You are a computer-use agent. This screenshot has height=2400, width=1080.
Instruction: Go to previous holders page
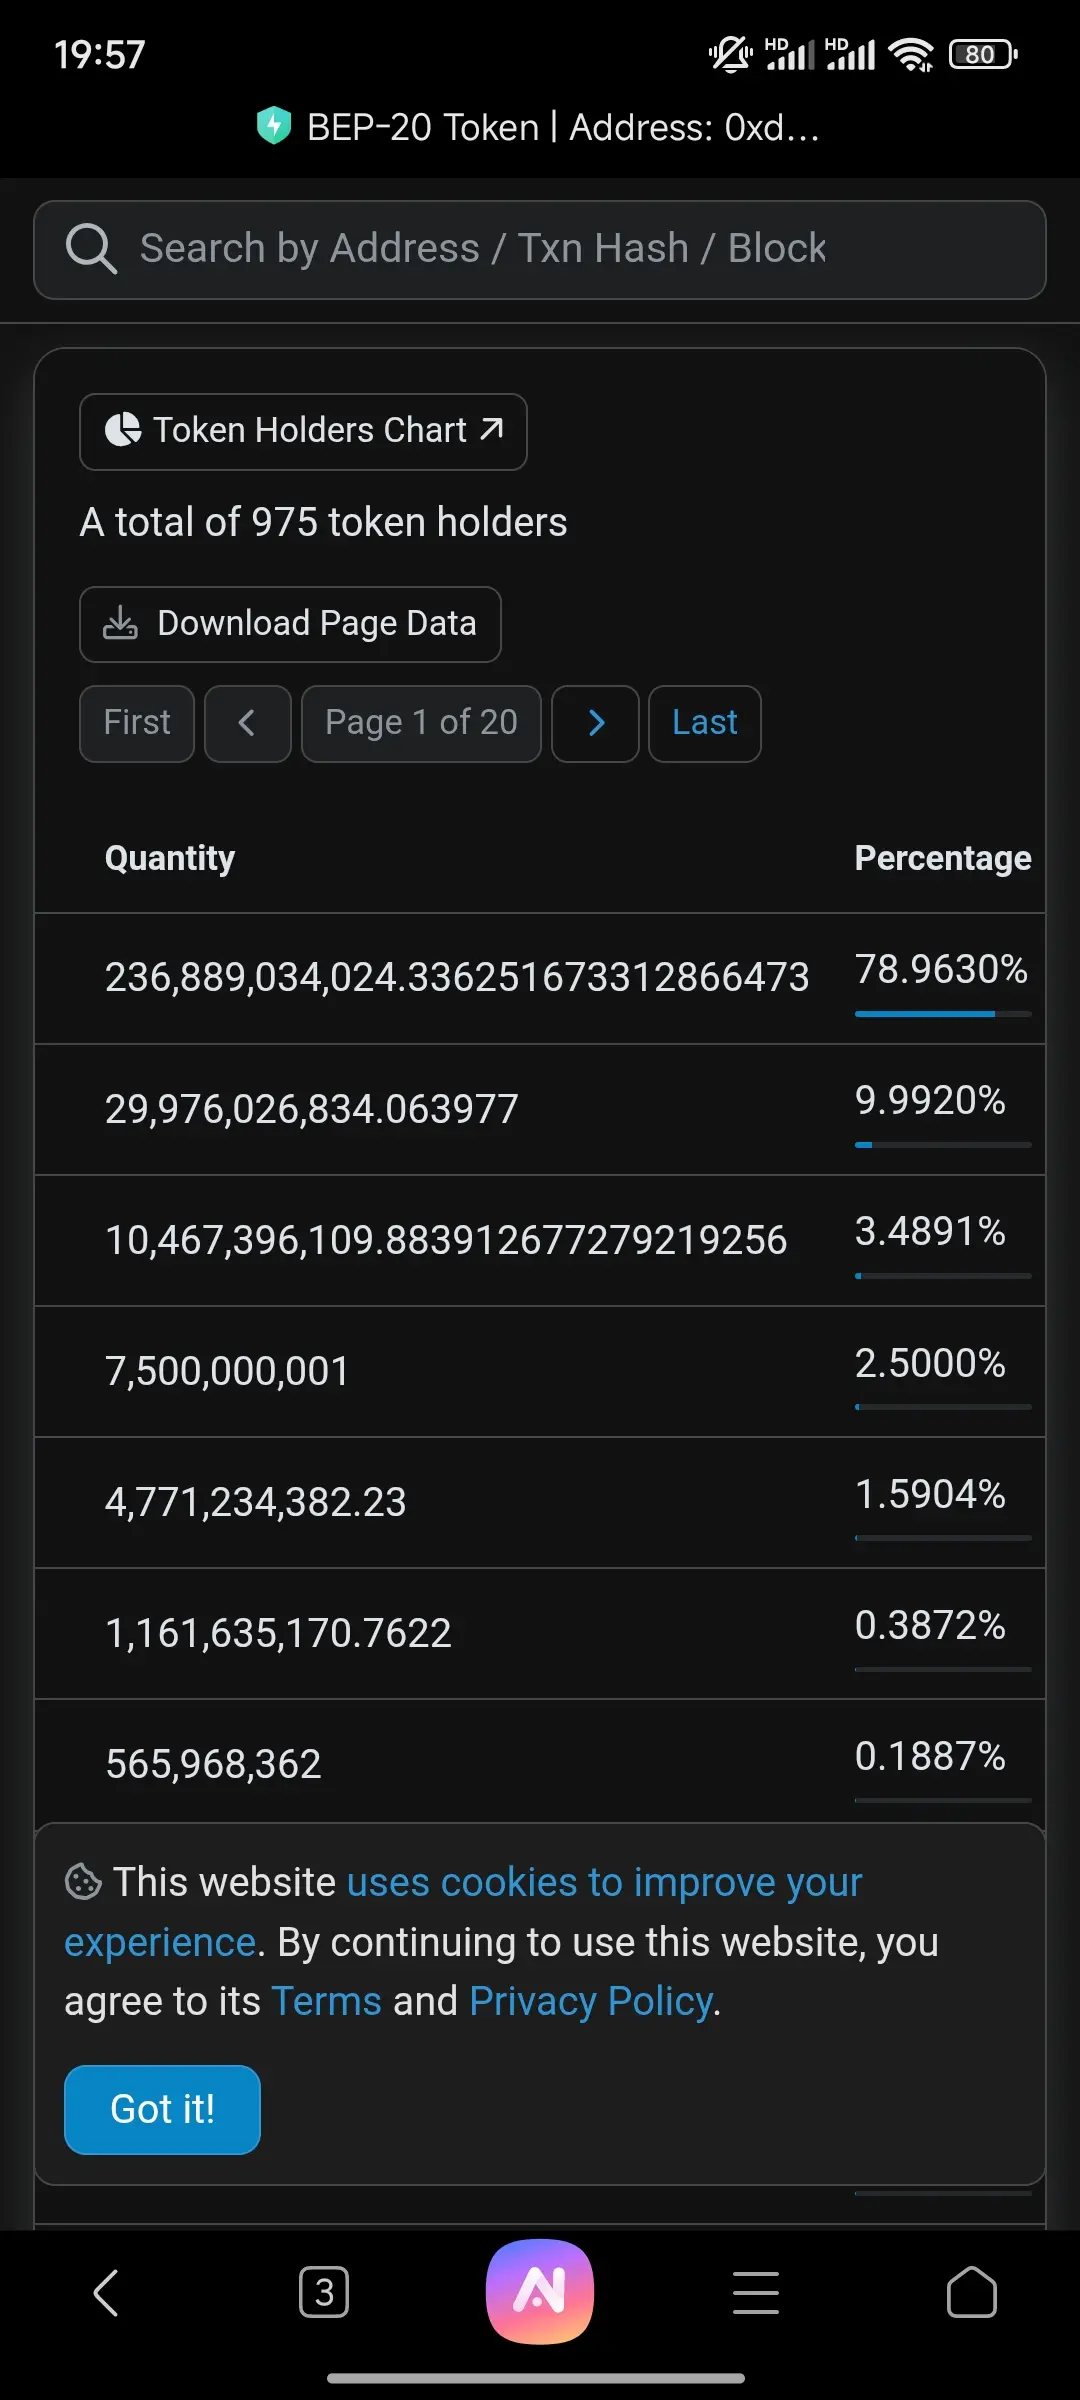tap(247, 723)
